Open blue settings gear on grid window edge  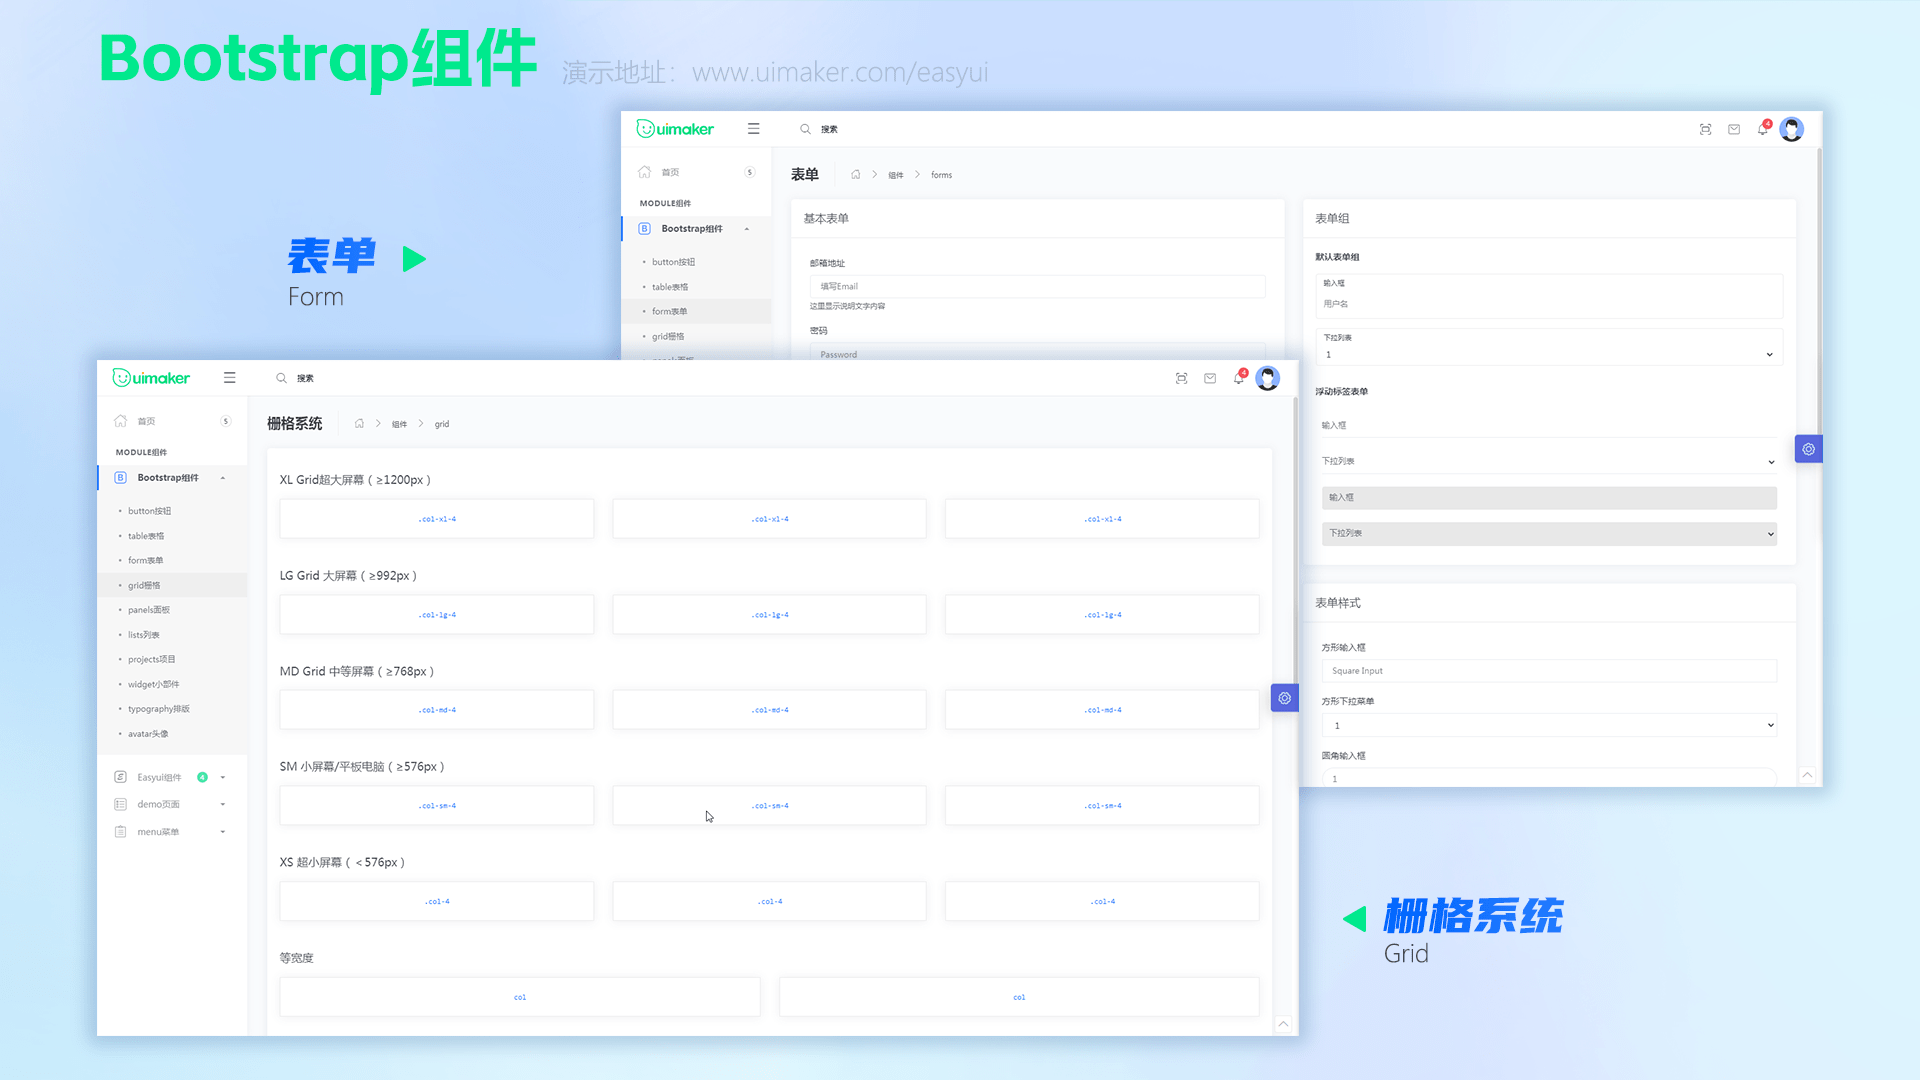tap(1284, 698)
